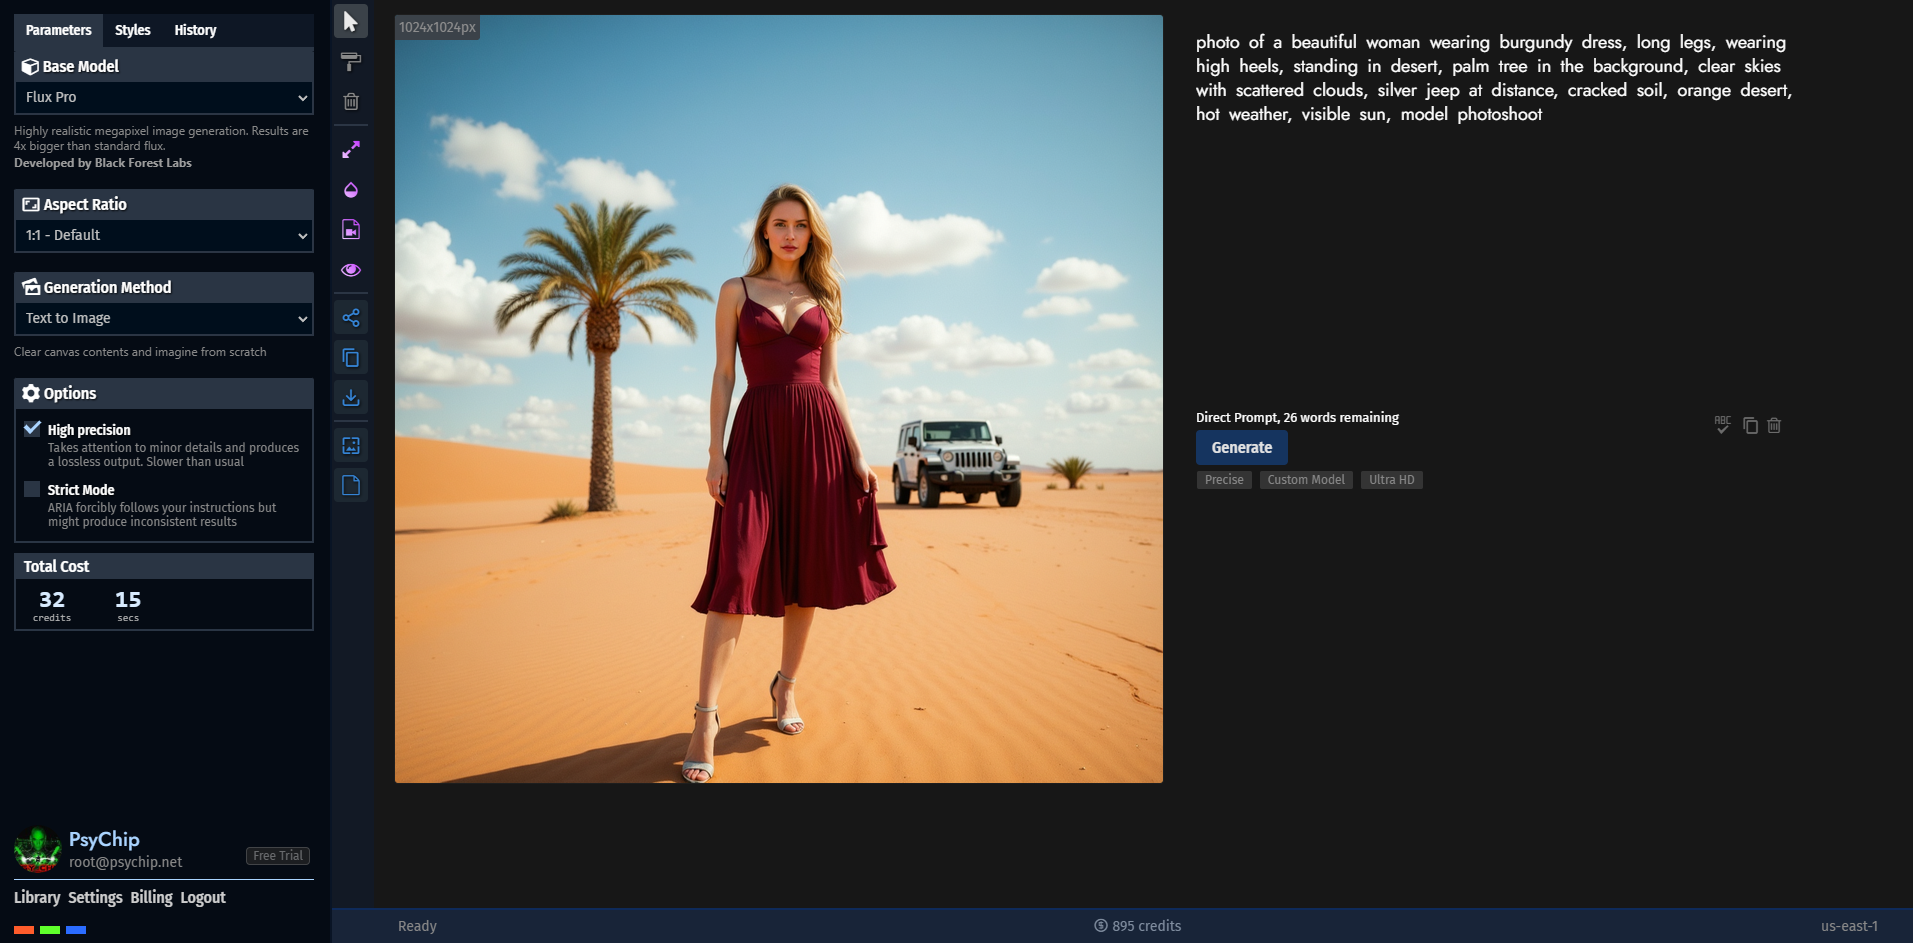Select the blue color swatch
The height and width of the screenshot is (943, 1913).
click(76, 930)
